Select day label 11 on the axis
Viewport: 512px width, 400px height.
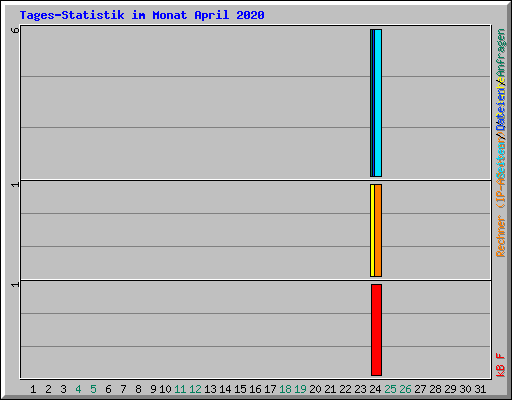coord(180,389)
